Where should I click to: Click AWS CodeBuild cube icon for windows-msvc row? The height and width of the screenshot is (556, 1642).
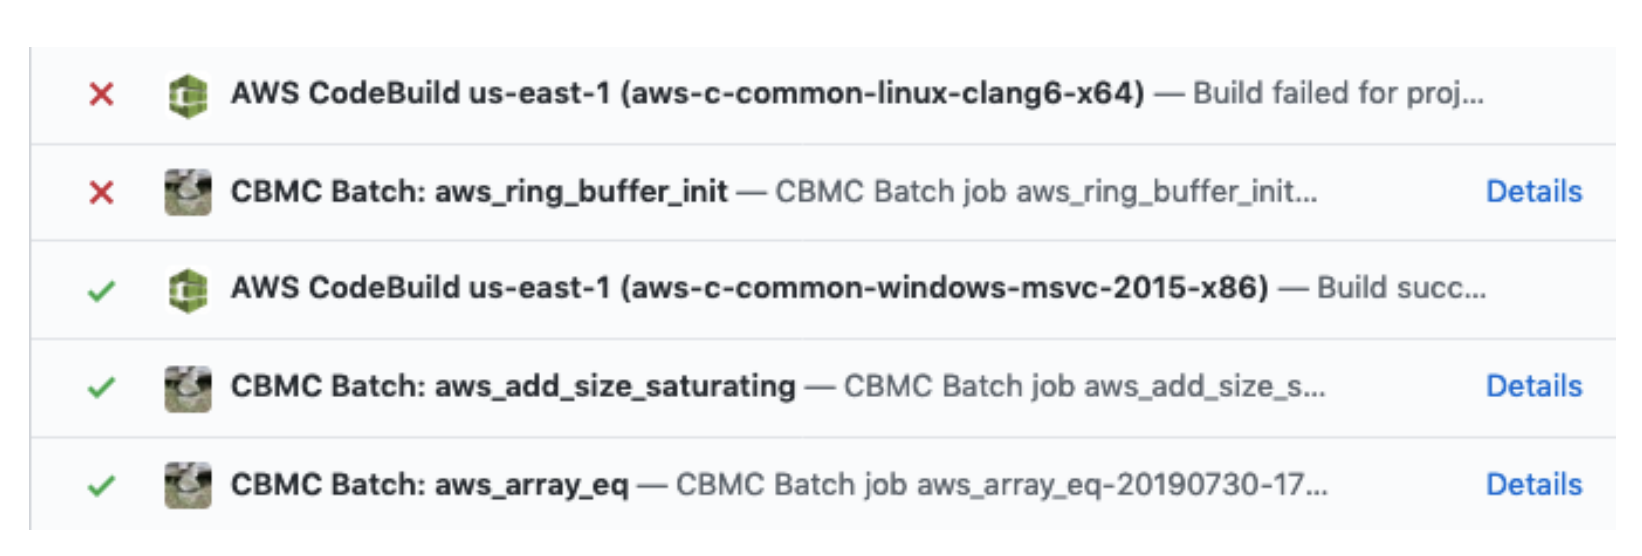(x=188, y=290)
